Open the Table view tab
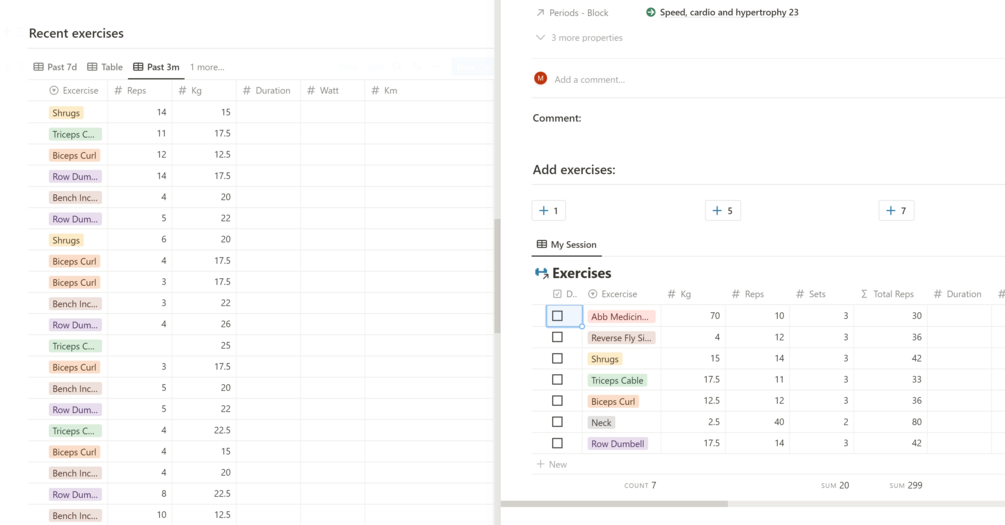The width and height of the screenshot is (1005, 525). (x=105, y=67)
